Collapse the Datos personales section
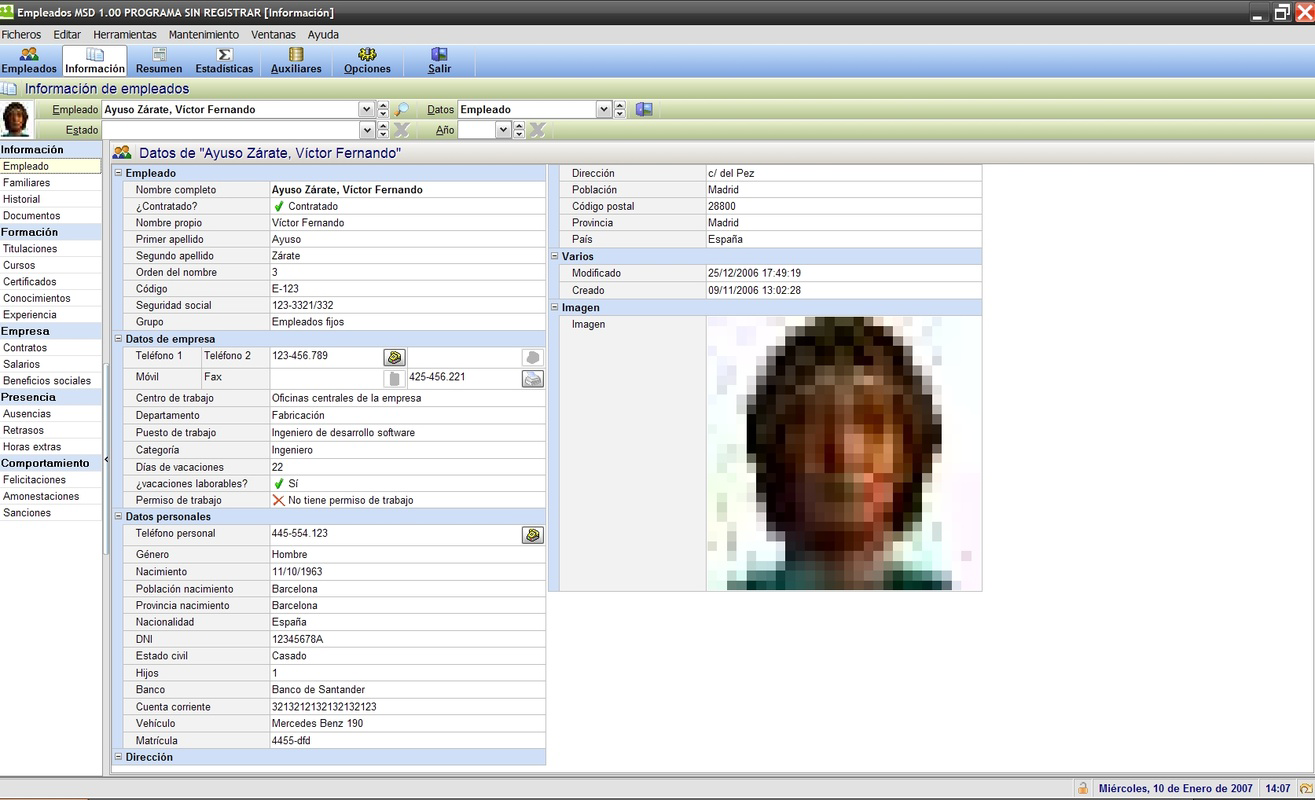Screen dimensions: 1315x800 coord(118,516)
